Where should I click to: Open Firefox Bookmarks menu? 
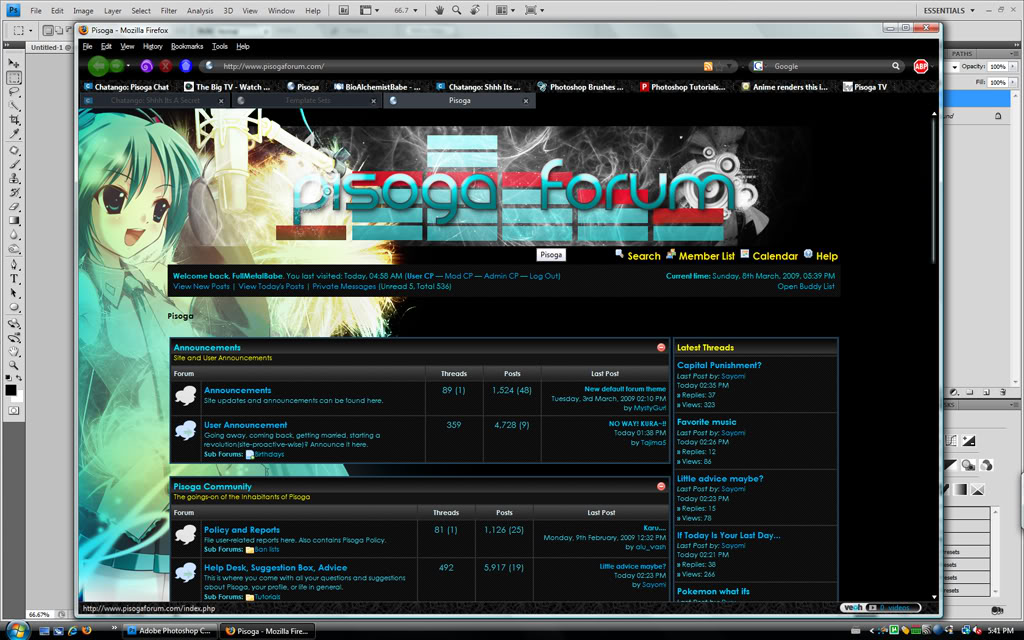click(x=187, y=46)
